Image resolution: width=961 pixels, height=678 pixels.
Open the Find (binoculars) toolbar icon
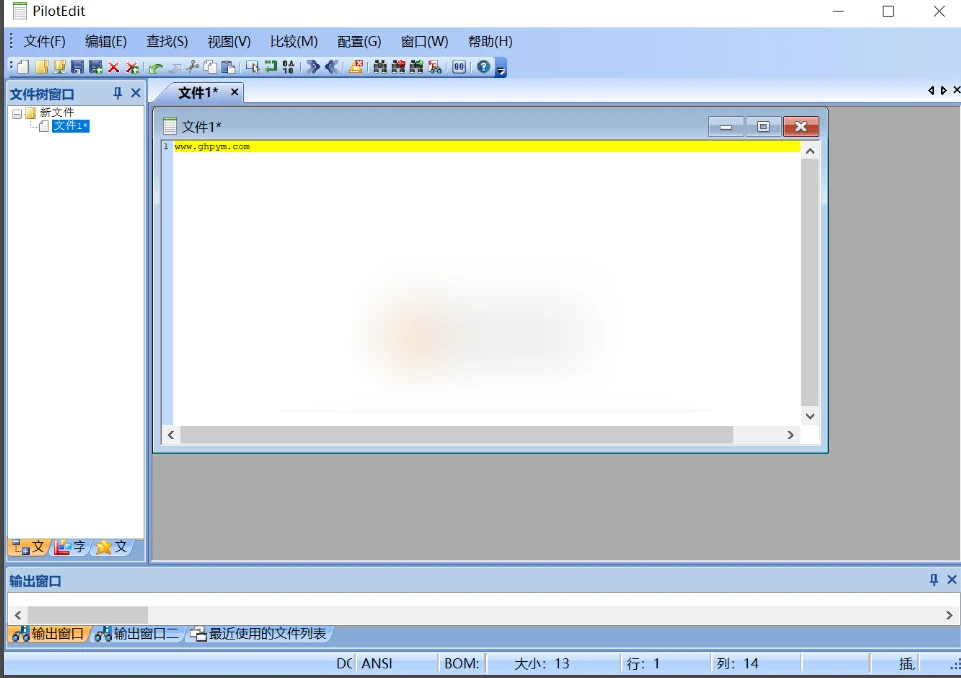(381, 67)
